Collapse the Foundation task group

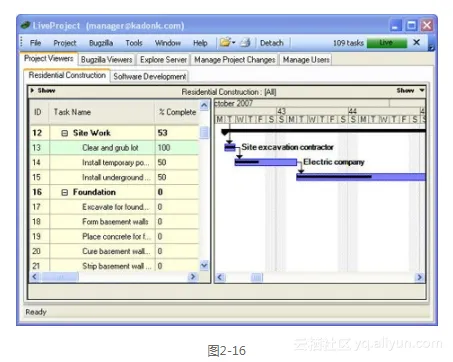[x=65, y=193]
